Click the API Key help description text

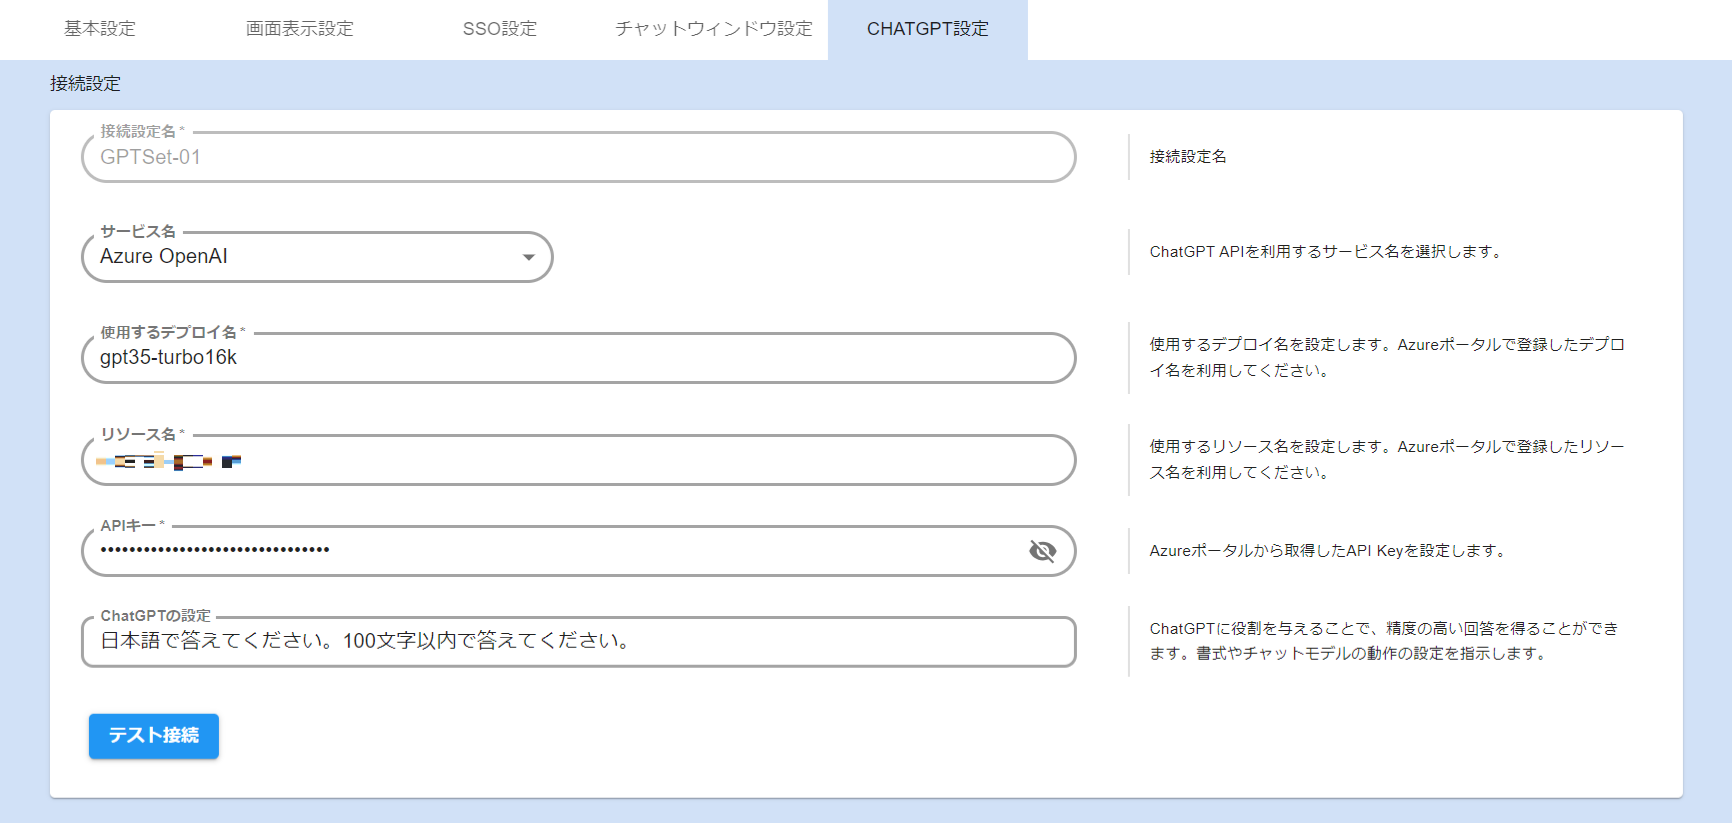1327,551
